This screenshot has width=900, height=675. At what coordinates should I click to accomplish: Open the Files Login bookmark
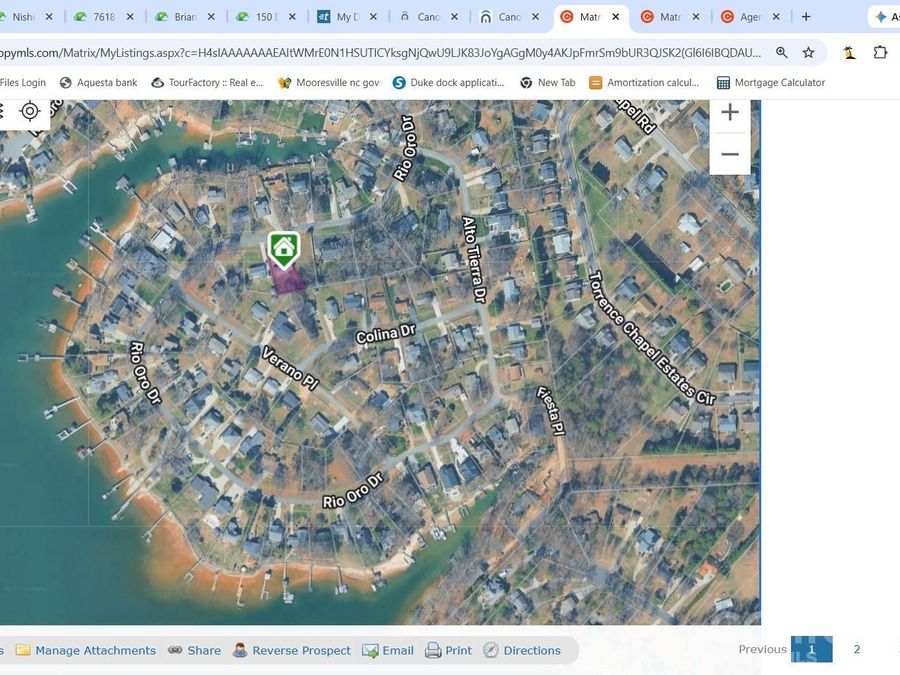[22, 83]
